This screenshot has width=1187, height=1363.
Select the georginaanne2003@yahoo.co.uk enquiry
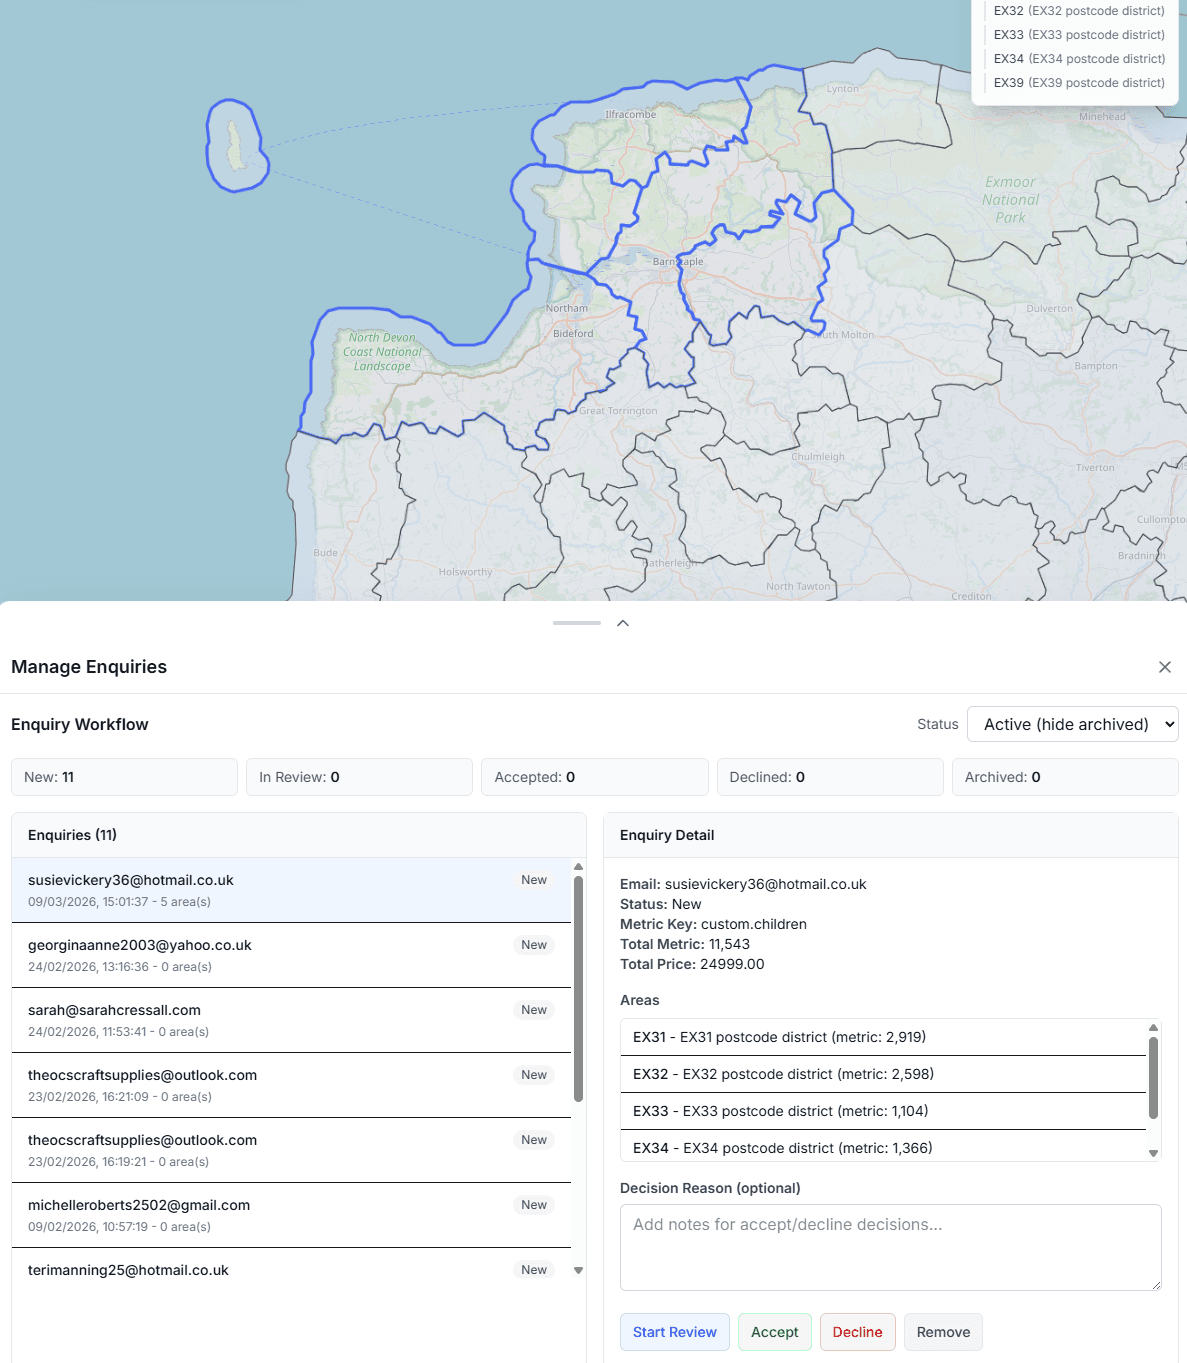(x=290, y=954)
